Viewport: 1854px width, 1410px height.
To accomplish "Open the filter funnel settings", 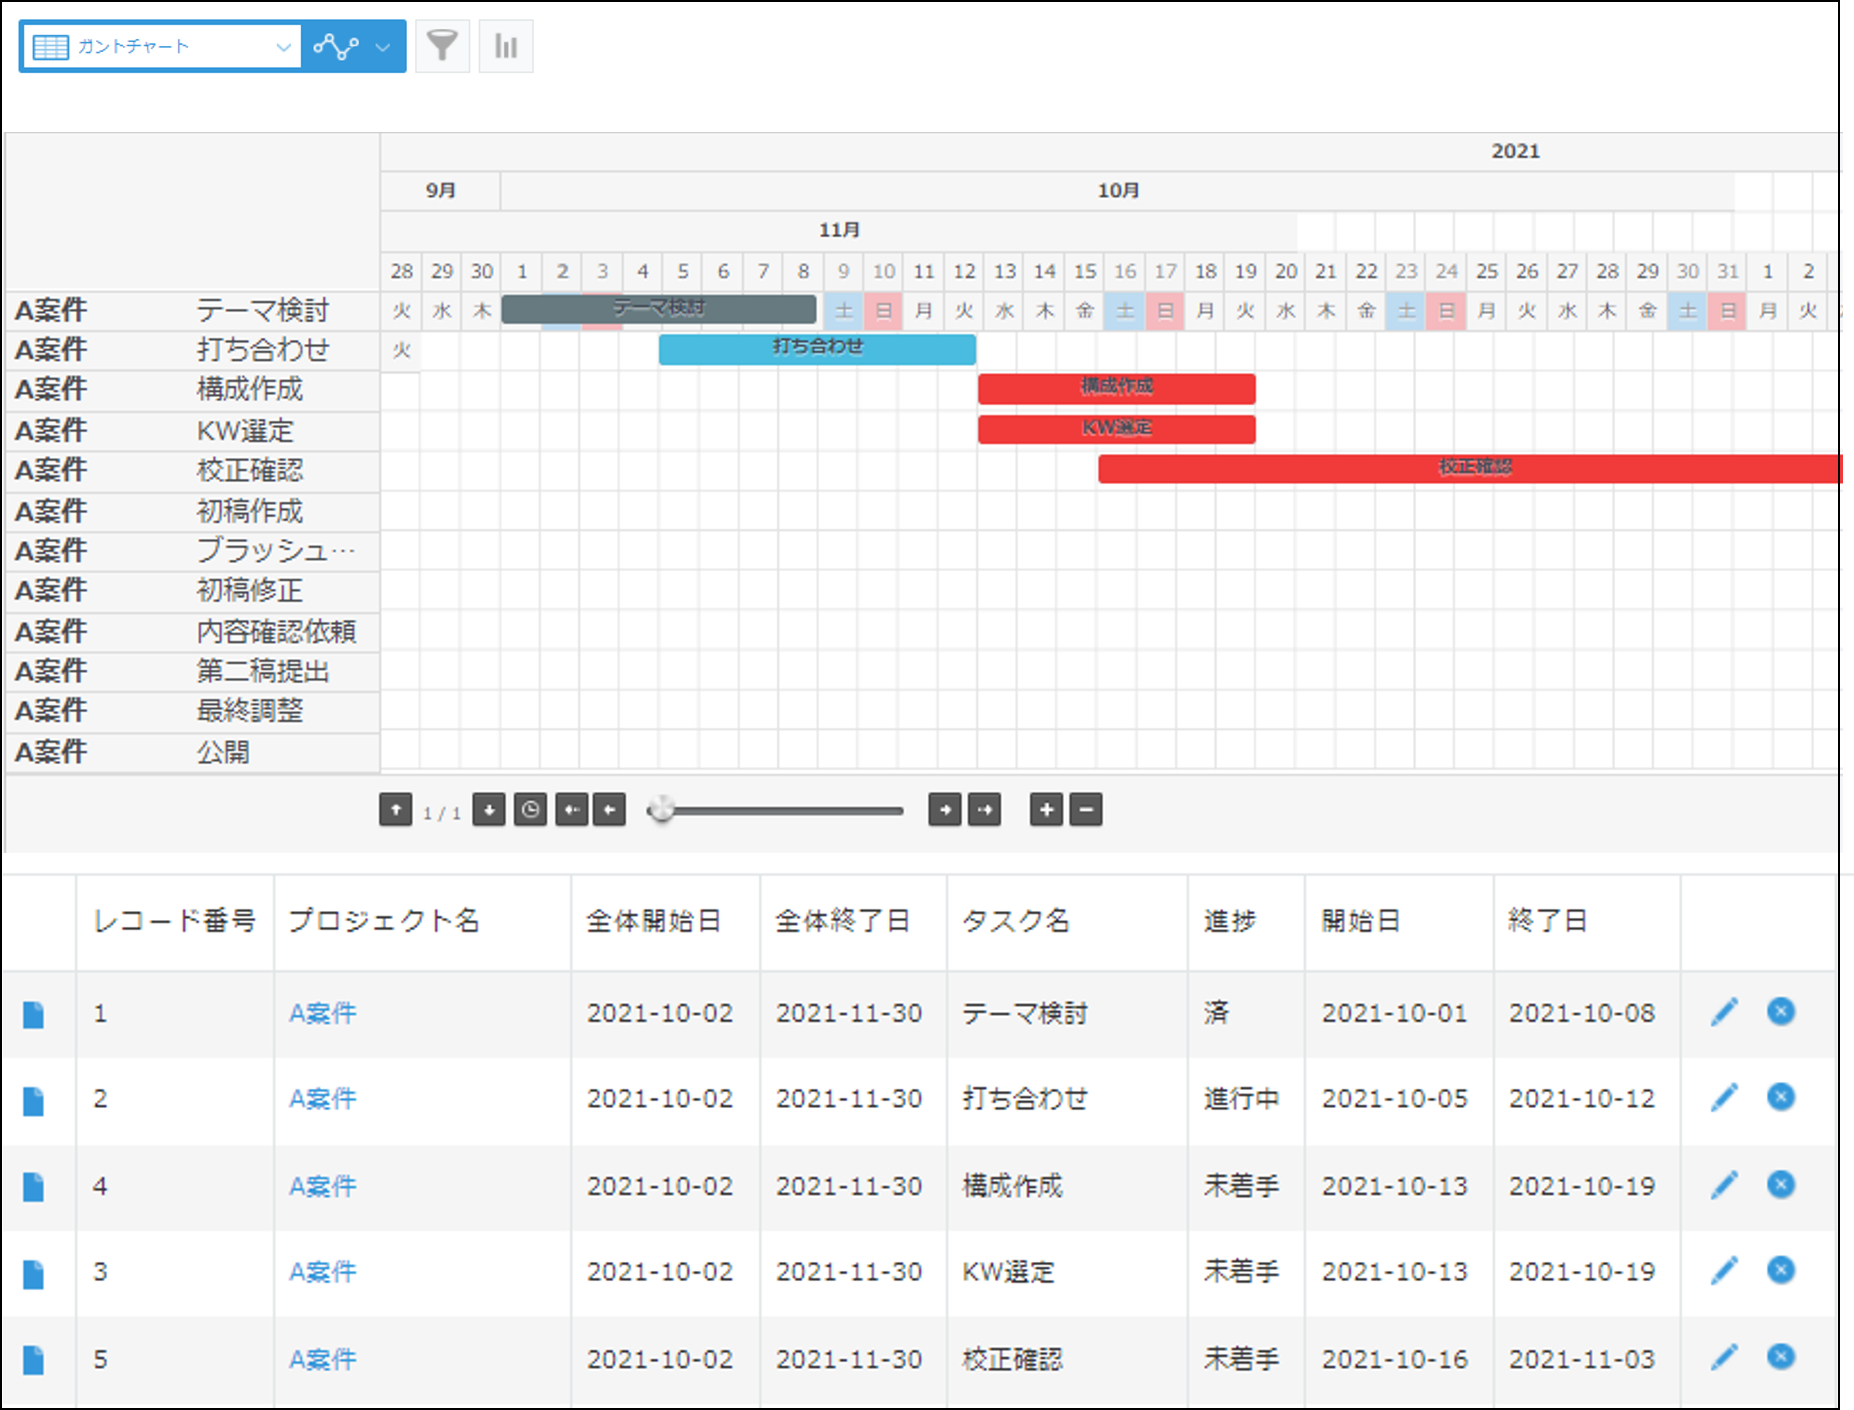I will click(x=442, y=46).
